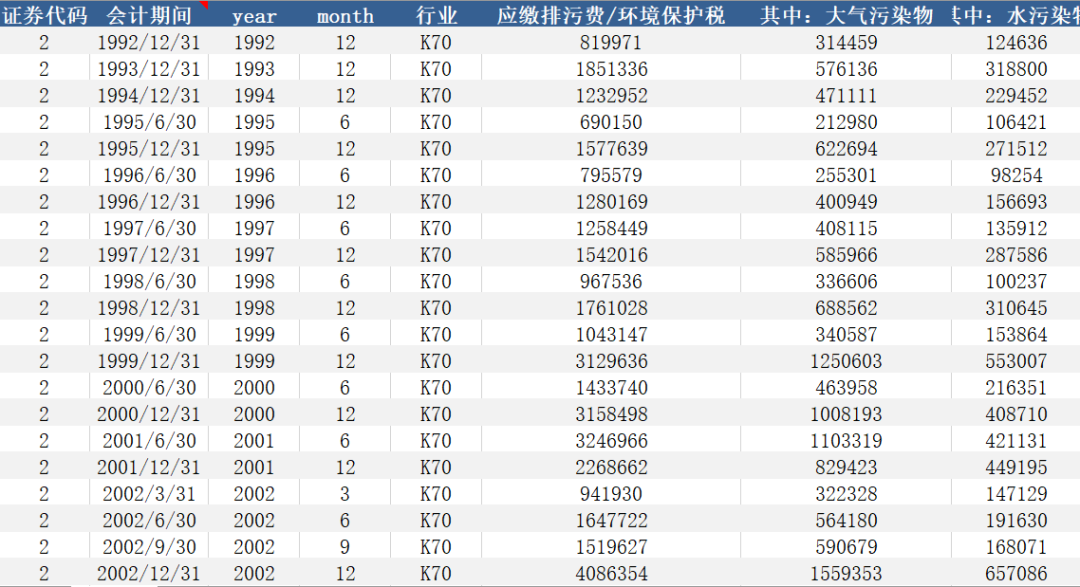Image resolution: width=1080 pixels, height=587 pixels.
Task: Click the tax value 1542016
Action: (612, 255)
